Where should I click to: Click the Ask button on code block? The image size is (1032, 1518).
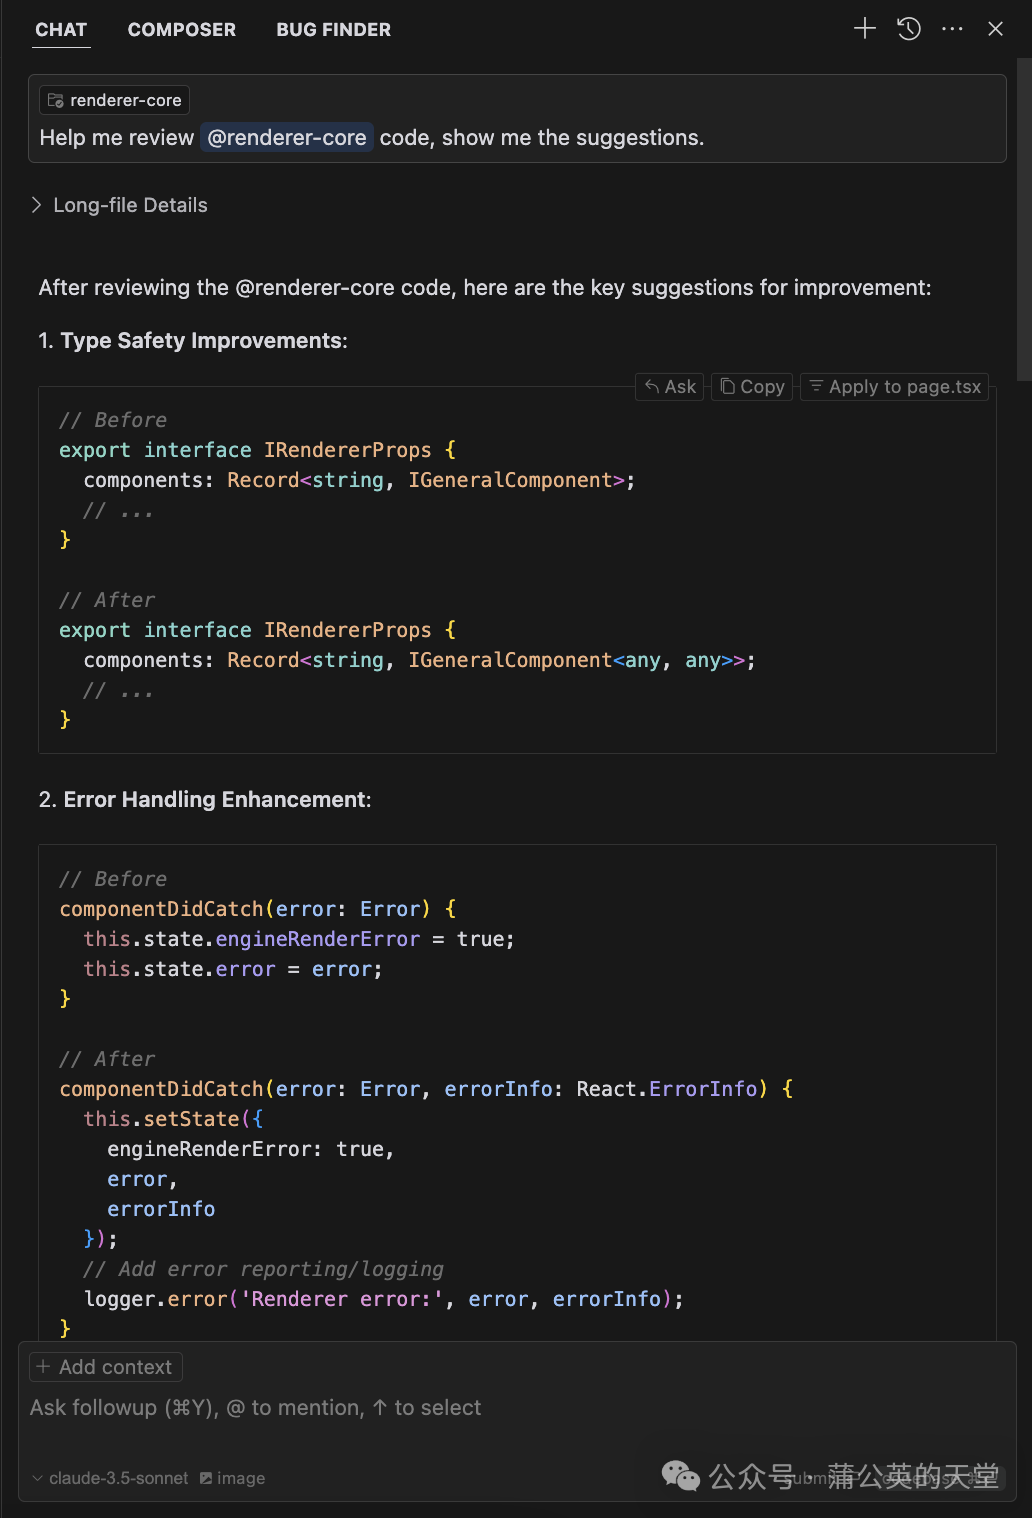click(x=670, y=387)
